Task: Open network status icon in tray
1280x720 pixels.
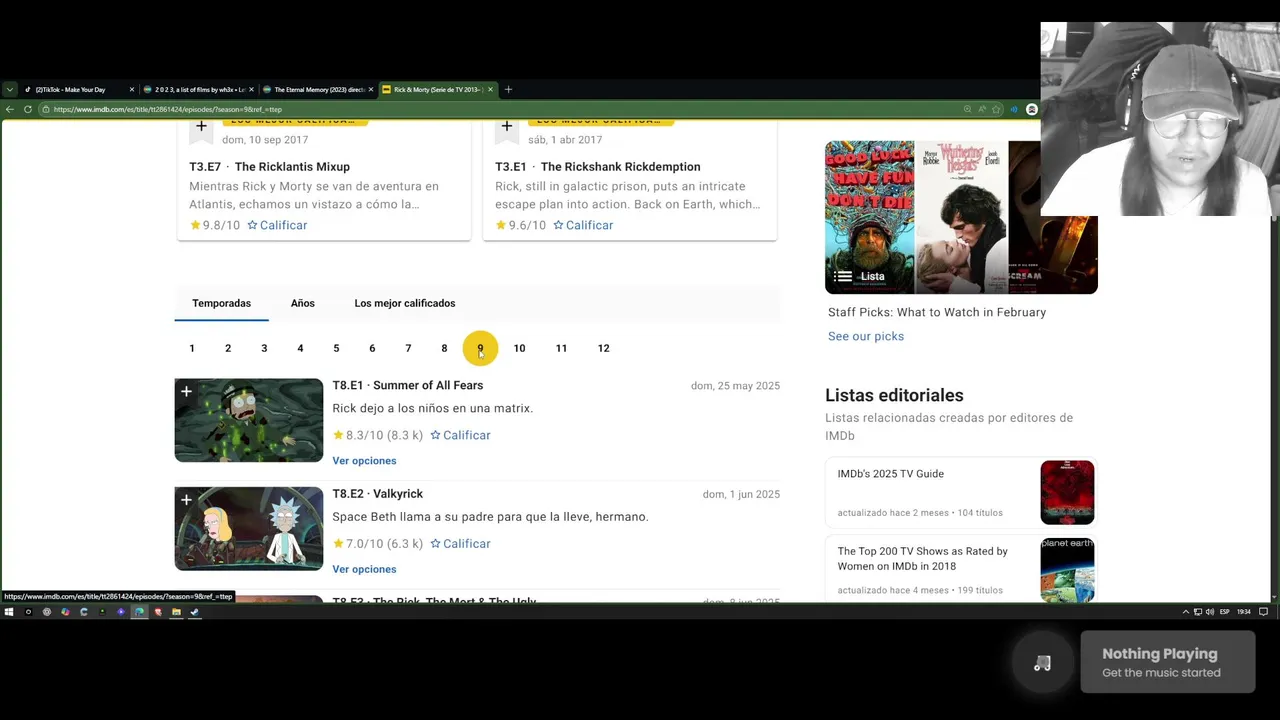Action: point(1198,612)
